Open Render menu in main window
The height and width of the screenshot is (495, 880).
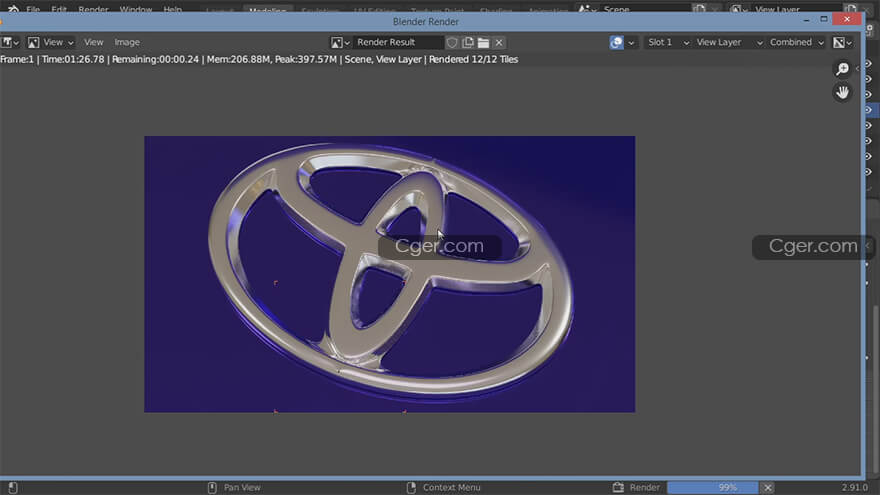pyautogui.click(x=93, y=9)
